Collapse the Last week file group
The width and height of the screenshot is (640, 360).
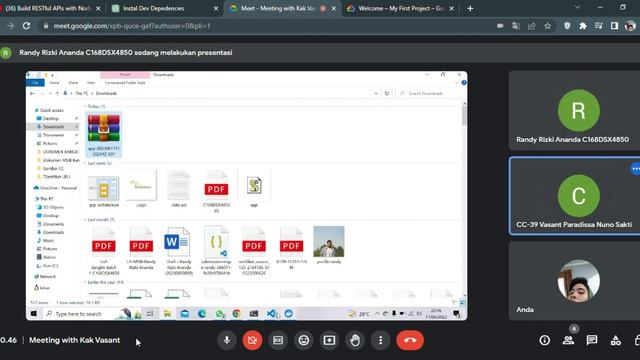pos(85,163)
